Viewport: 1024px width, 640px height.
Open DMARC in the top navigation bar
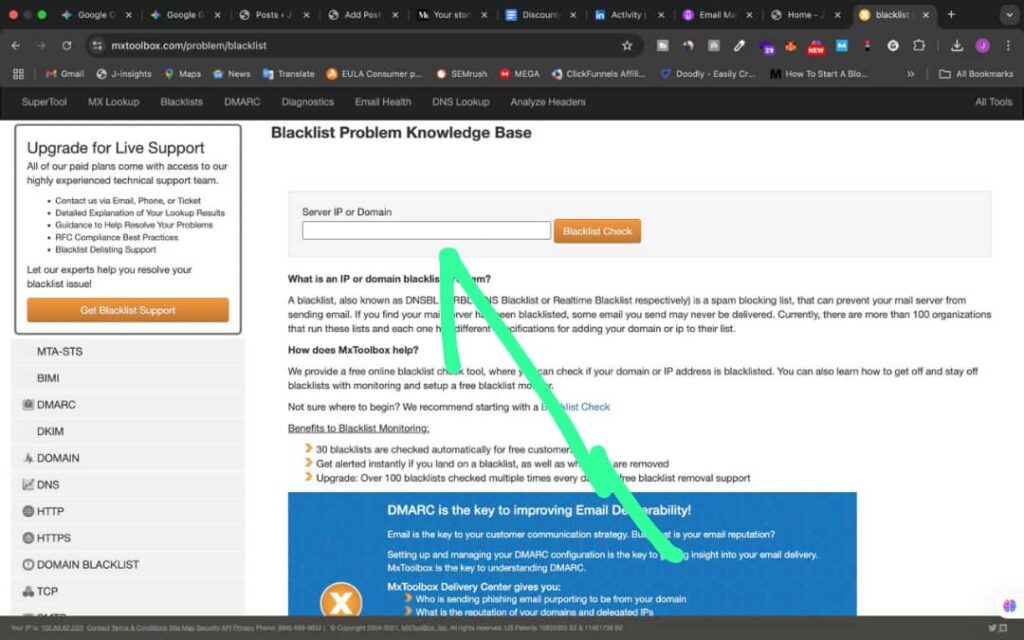click(242, 102)
